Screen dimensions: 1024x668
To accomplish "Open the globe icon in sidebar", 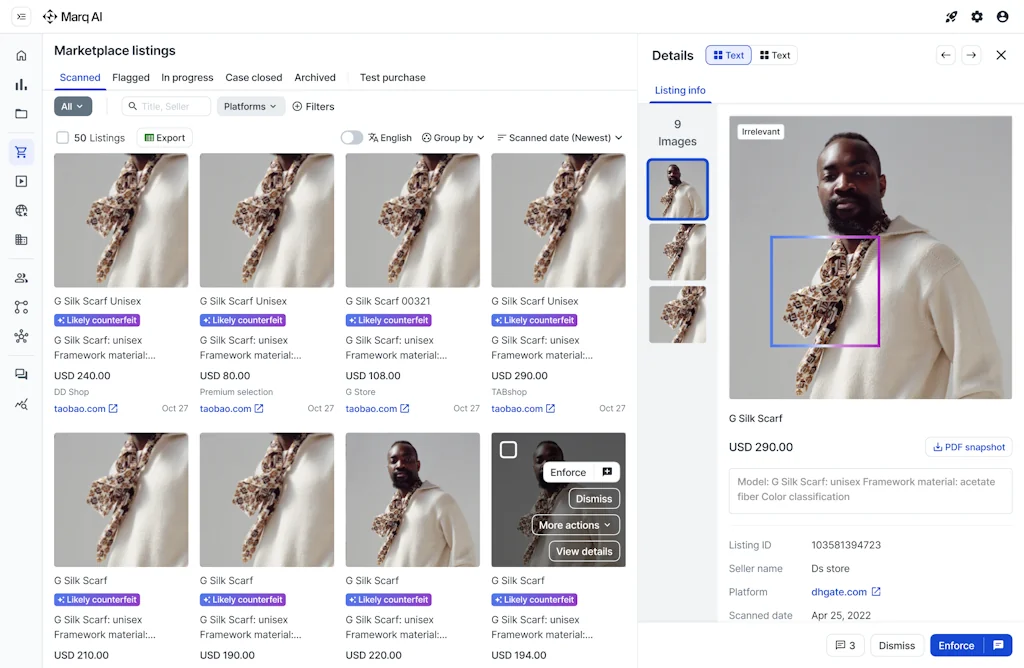I will click(x=21, y=210).
